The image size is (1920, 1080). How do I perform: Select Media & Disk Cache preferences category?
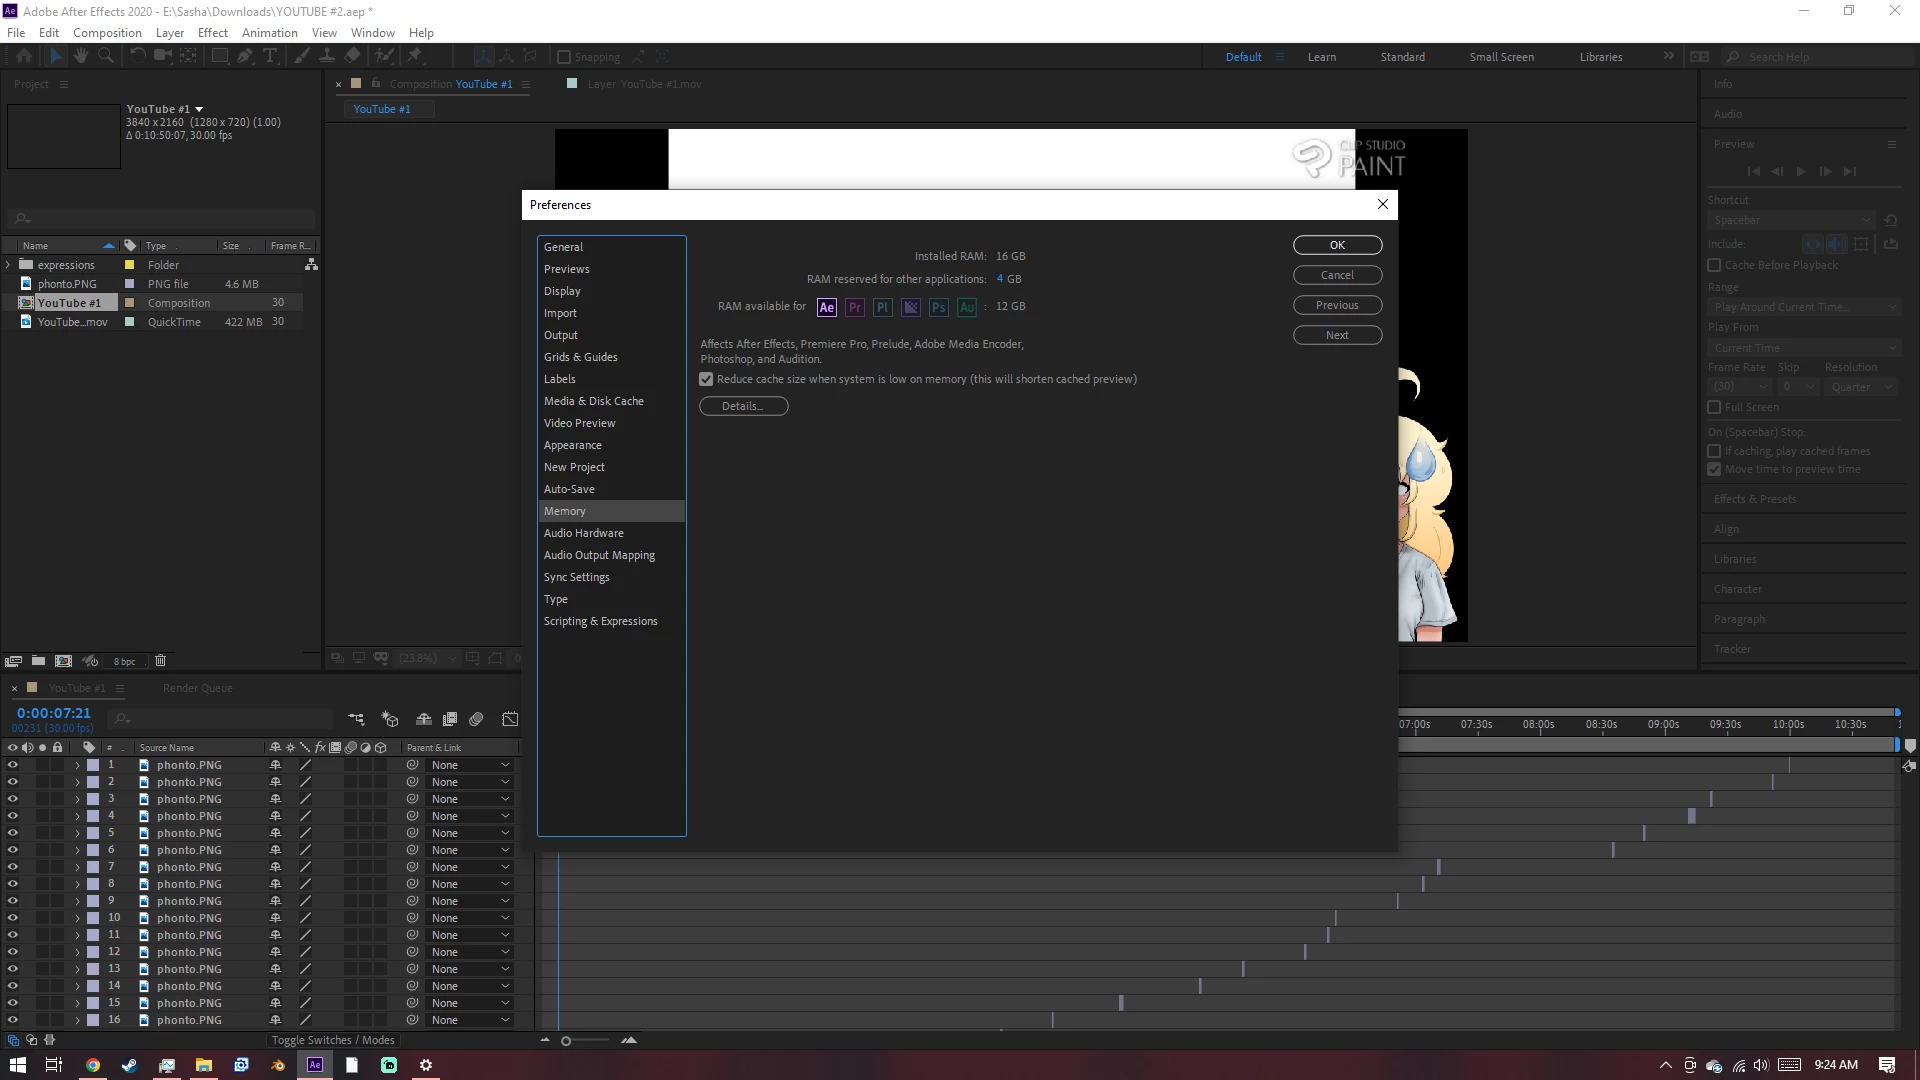click(593, 401)
